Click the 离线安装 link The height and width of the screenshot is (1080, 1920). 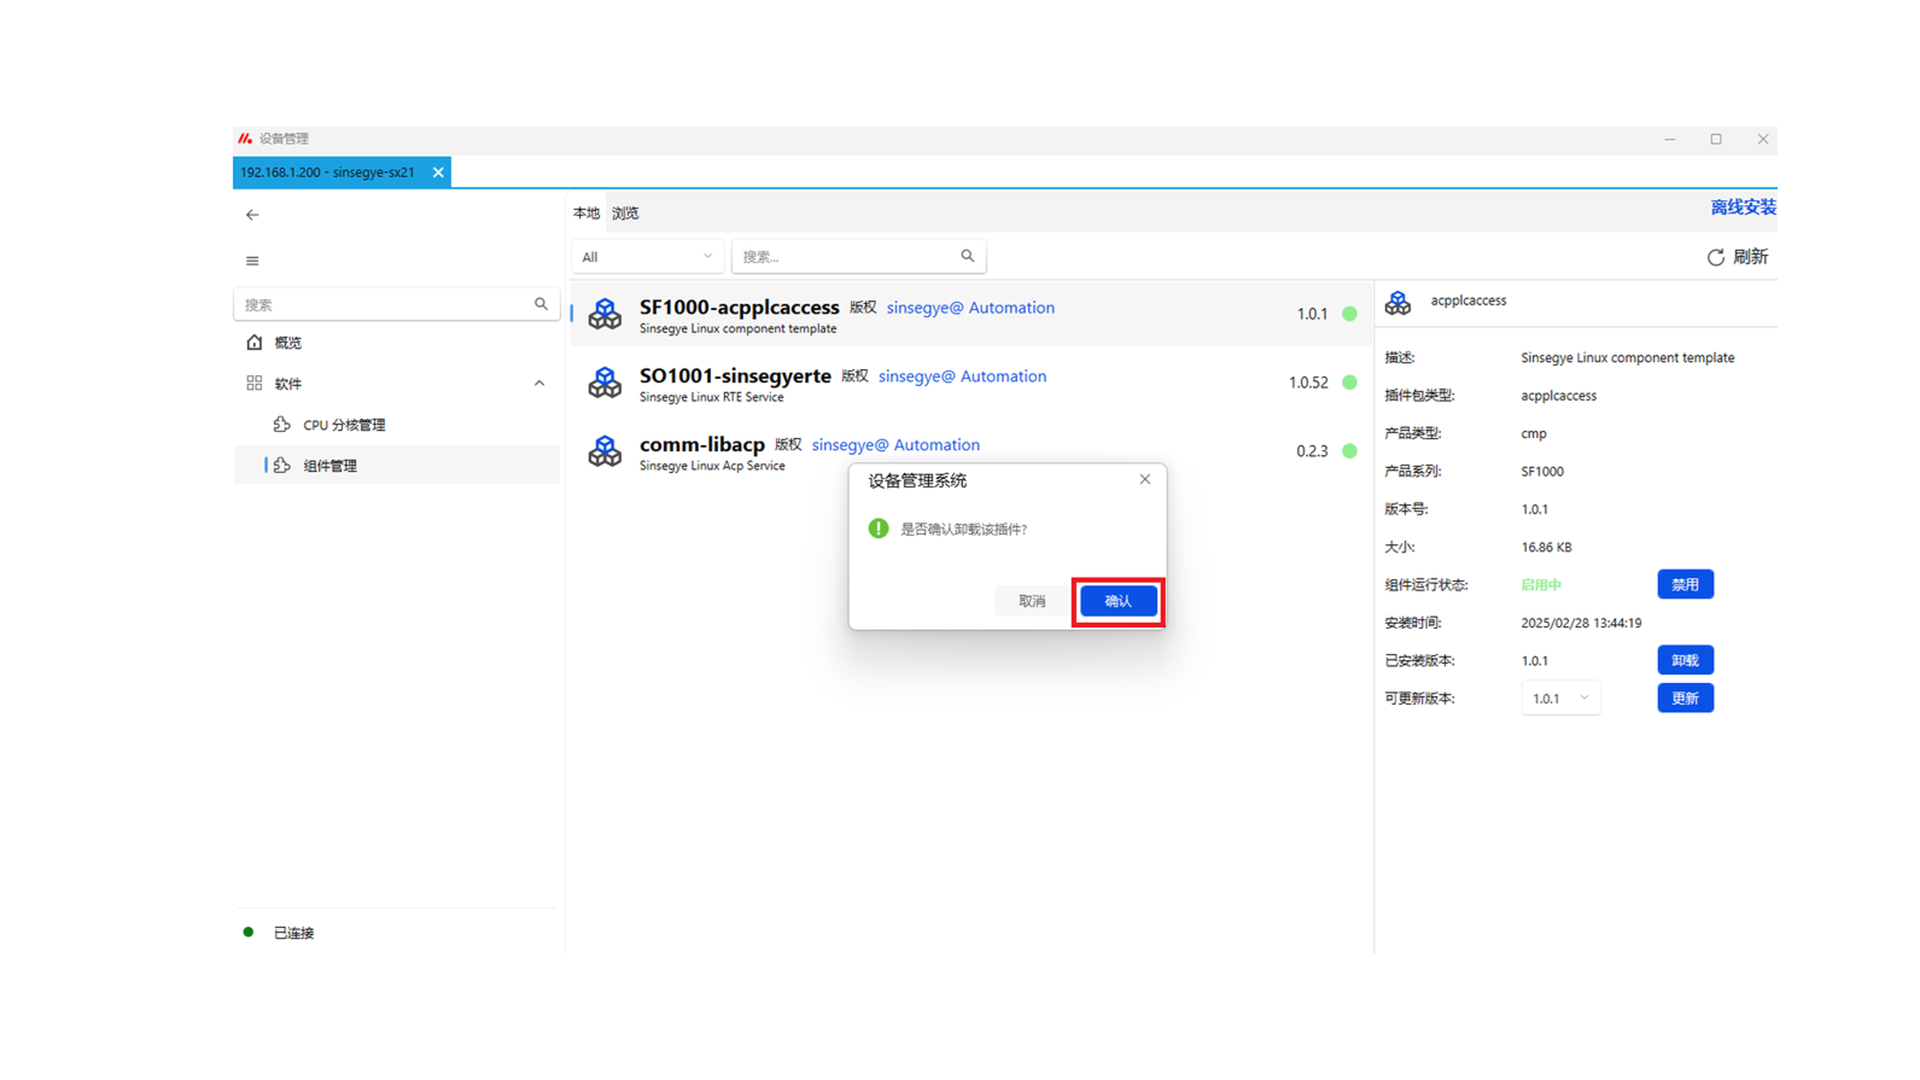(x=1742, y=207)
